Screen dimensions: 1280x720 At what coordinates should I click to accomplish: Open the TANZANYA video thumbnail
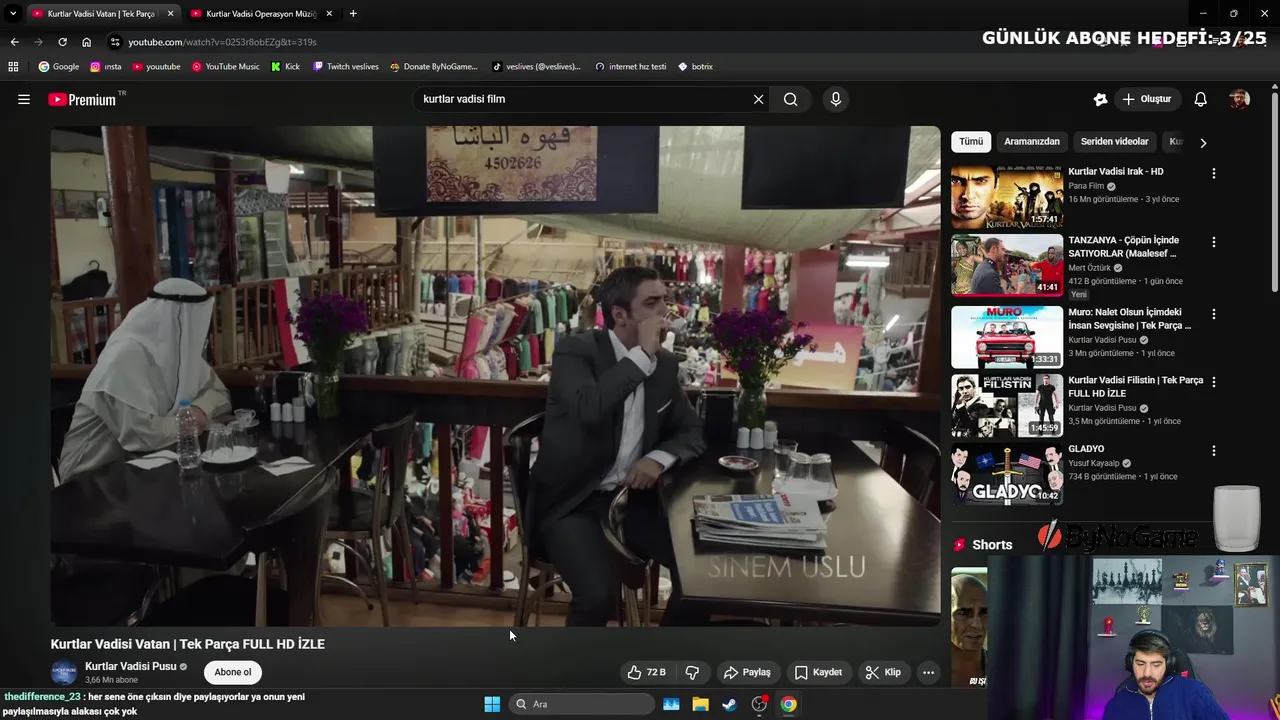pos(1007,266)
